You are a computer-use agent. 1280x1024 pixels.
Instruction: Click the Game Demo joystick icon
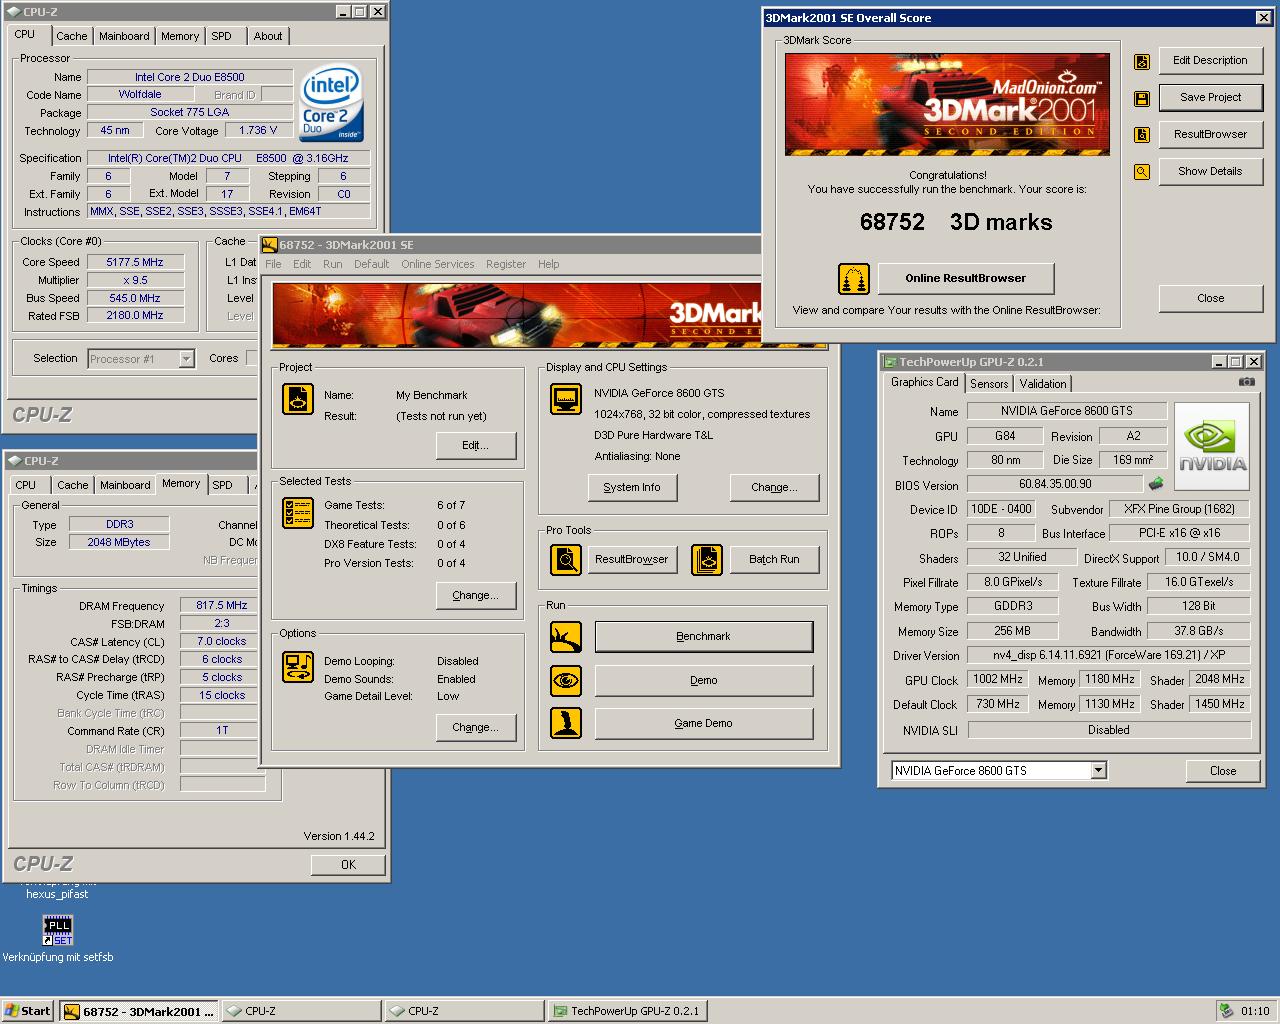pyautogui.click(x=566, y=723)
